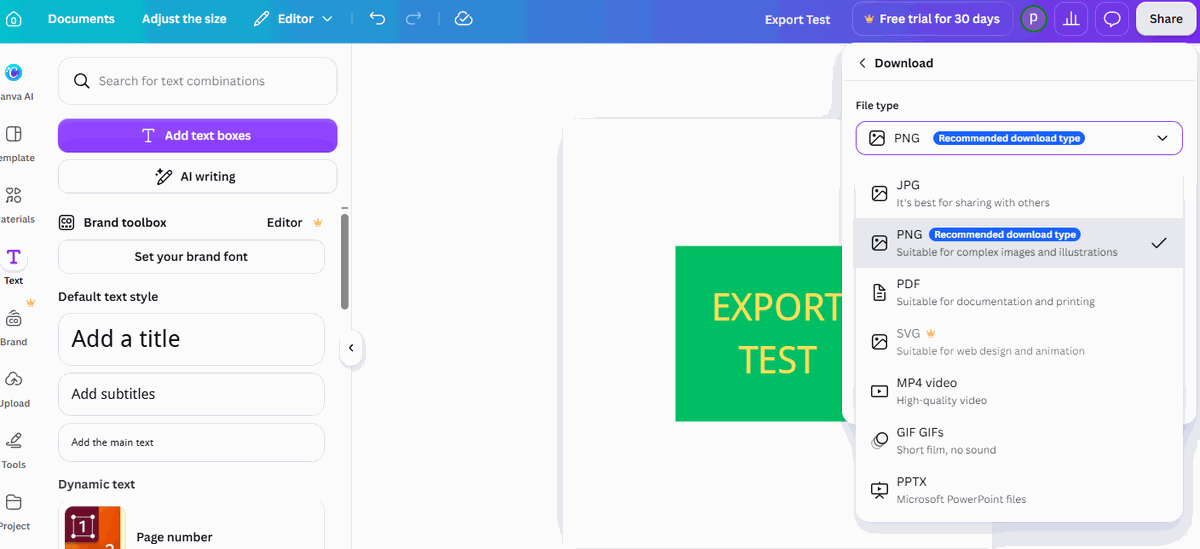Open the comments speech bubble icon

1111,19
